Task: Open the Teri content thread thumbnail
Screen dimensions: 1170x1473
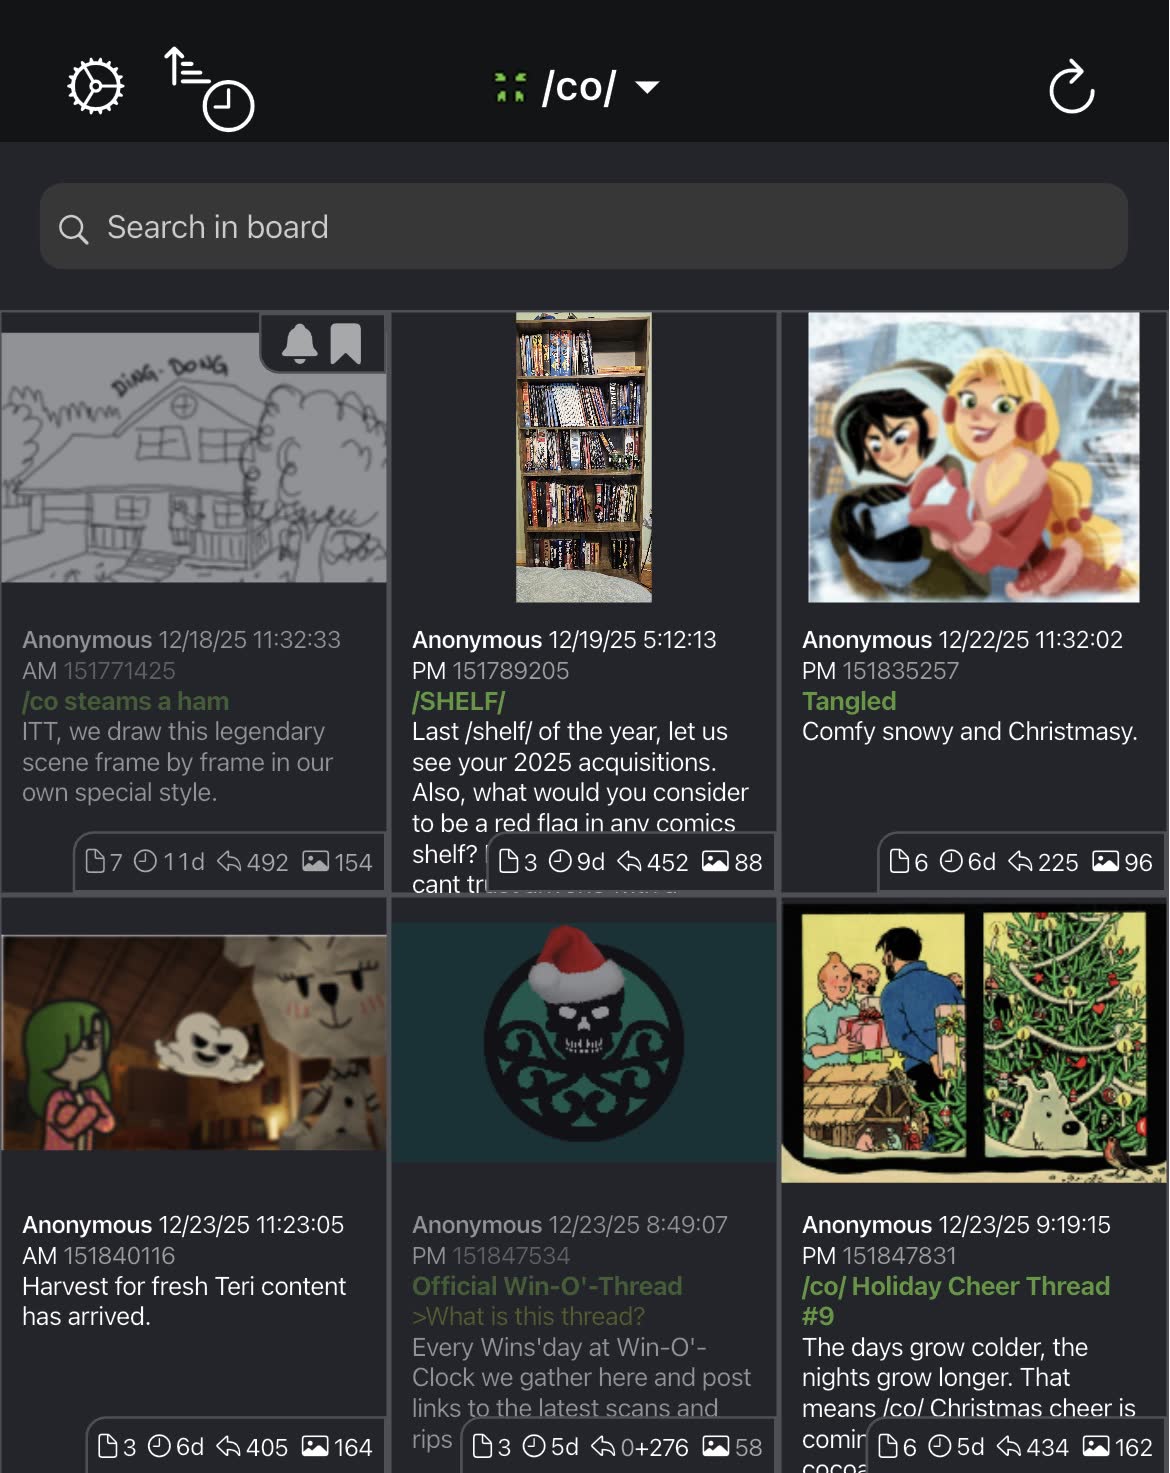Action: (x=194, y=1043)
